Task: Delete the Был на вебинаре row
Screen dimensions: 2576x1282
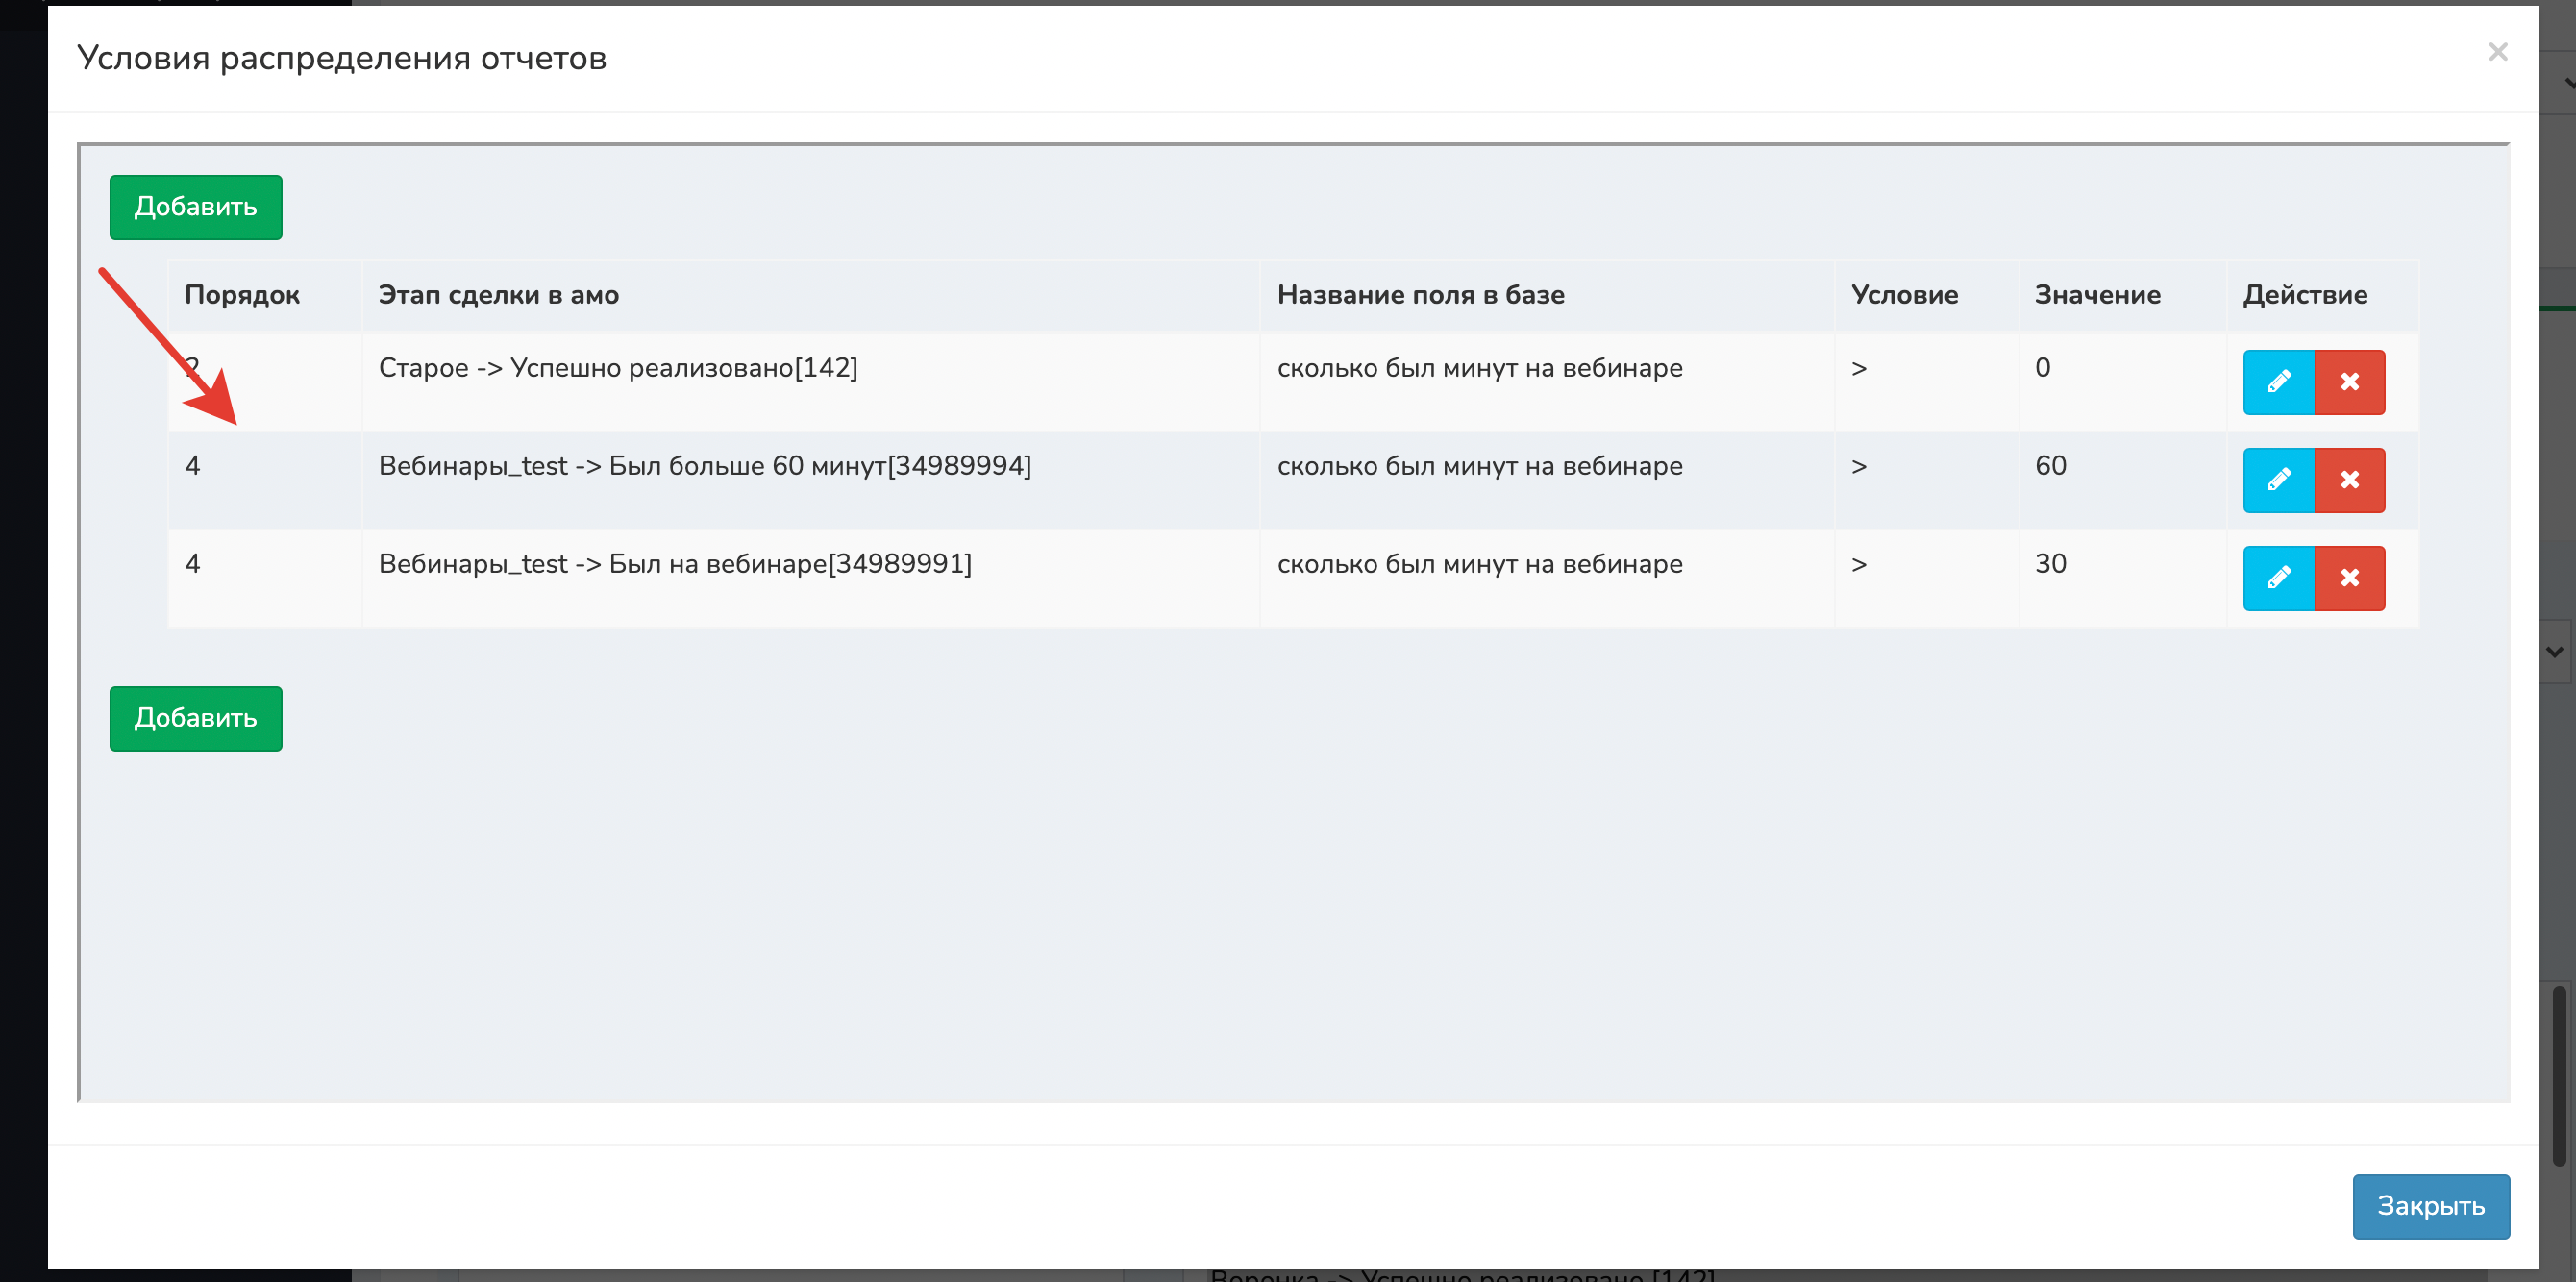Action: 2349,578
